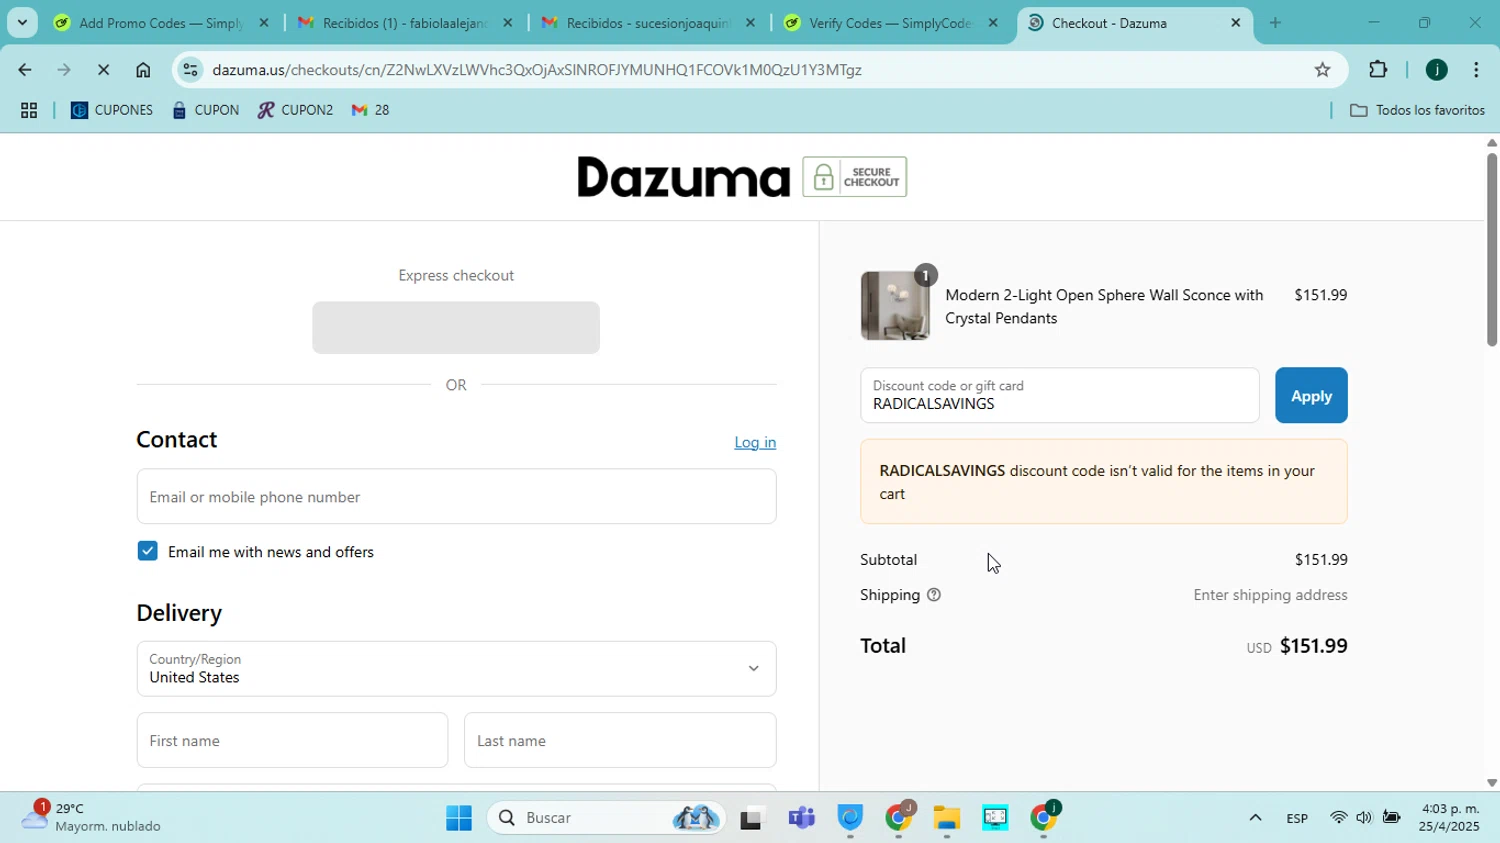Click the Dazuma logo
The width and height of the screenshot is (1500, 843).
click(683, 177)
